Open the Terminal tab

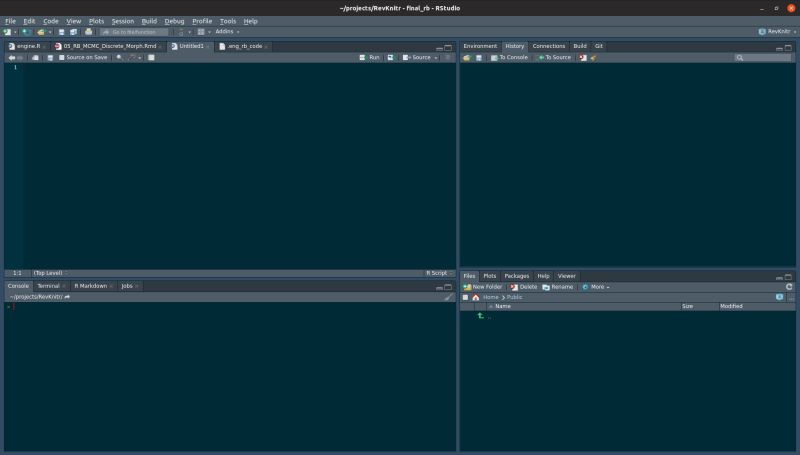[x=48, y=286]
